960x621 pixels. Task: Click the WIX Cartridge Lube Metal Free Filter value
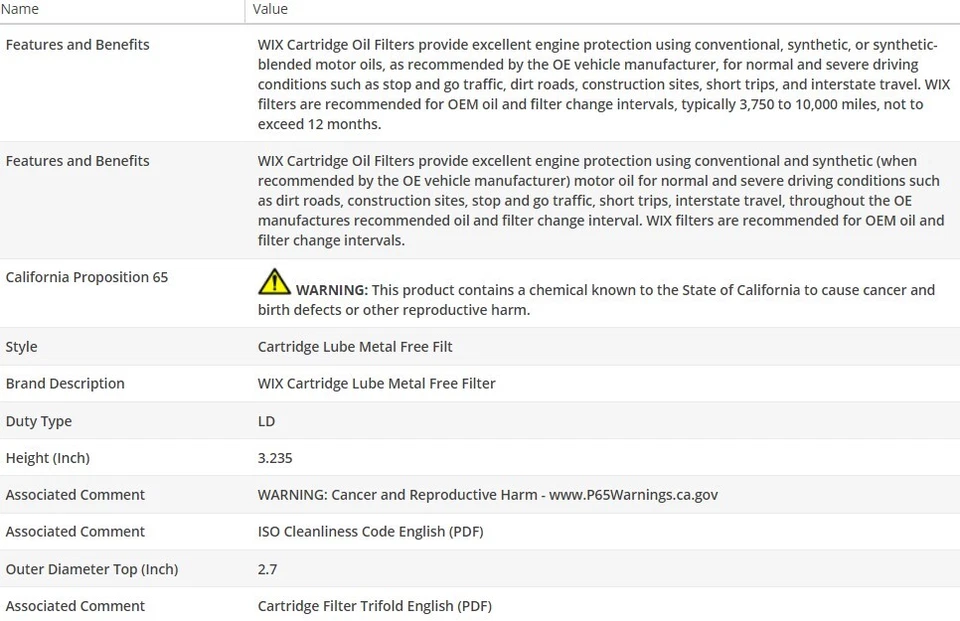(376, 384)
